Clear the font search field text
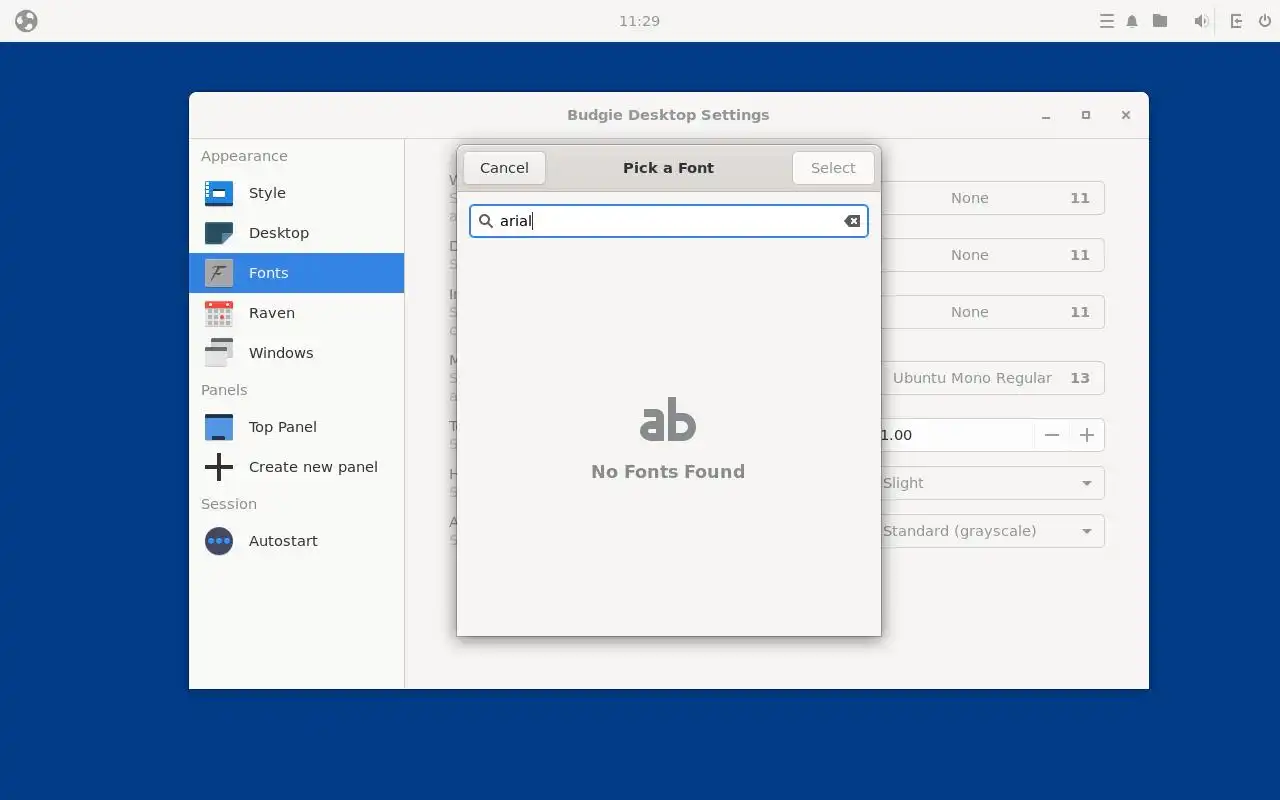Viewport: 1280px width, 800px height. 852,221
